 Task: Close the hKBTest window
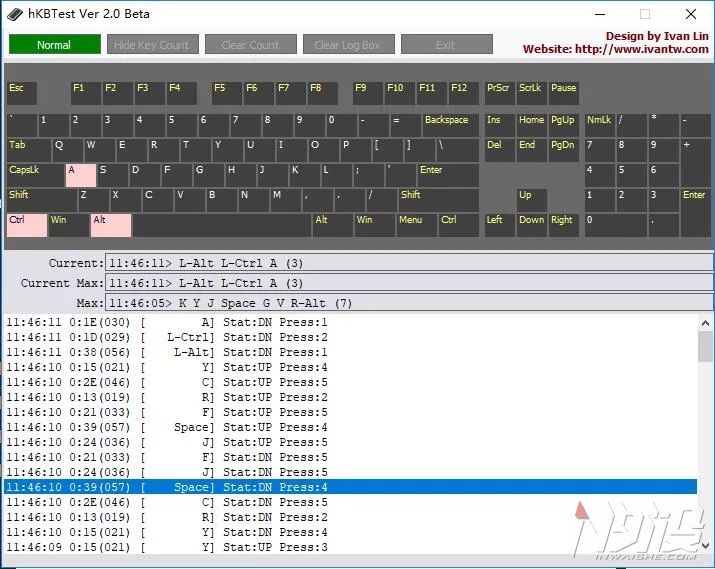690,14
